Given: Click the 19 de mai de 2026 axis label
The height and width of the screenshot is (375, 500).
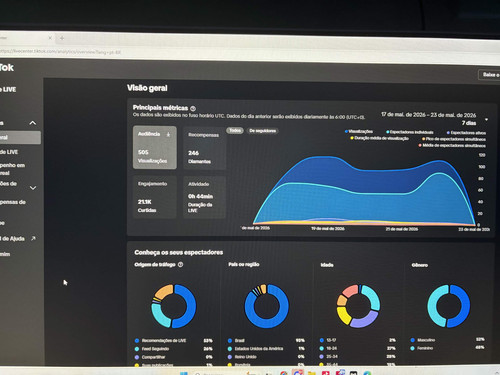Looking at the screenshot, I should [x=328, y=229].
